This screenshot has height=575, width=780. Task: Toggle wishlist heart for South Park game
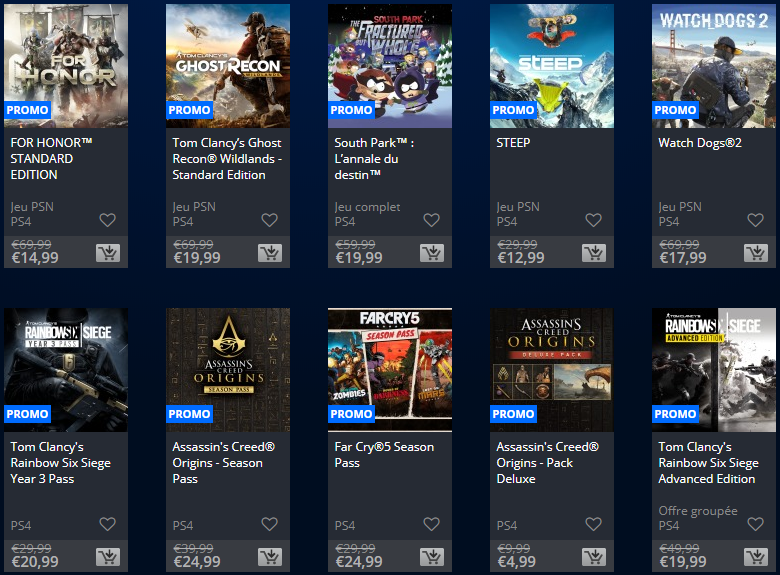[x=431, y=220]
